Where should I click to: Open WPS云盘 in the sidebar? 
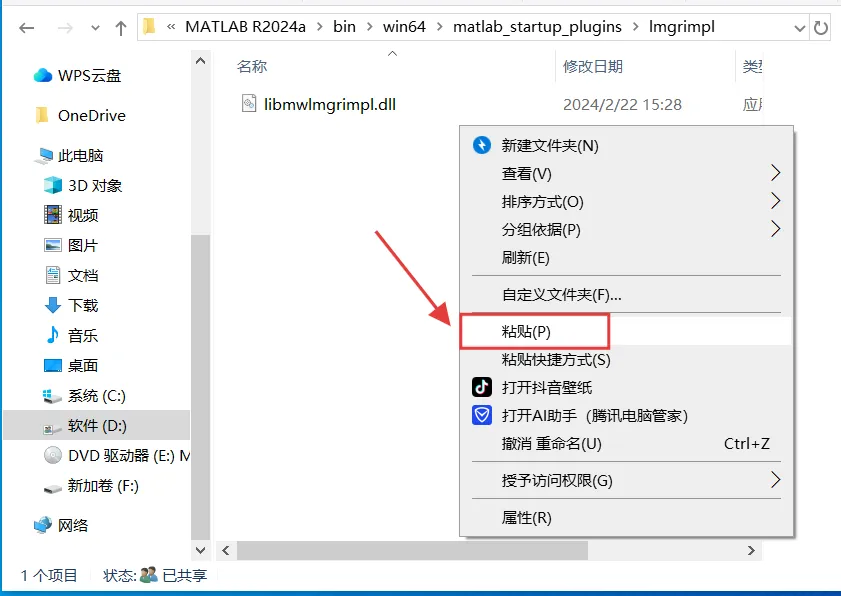tap(90, 76)
